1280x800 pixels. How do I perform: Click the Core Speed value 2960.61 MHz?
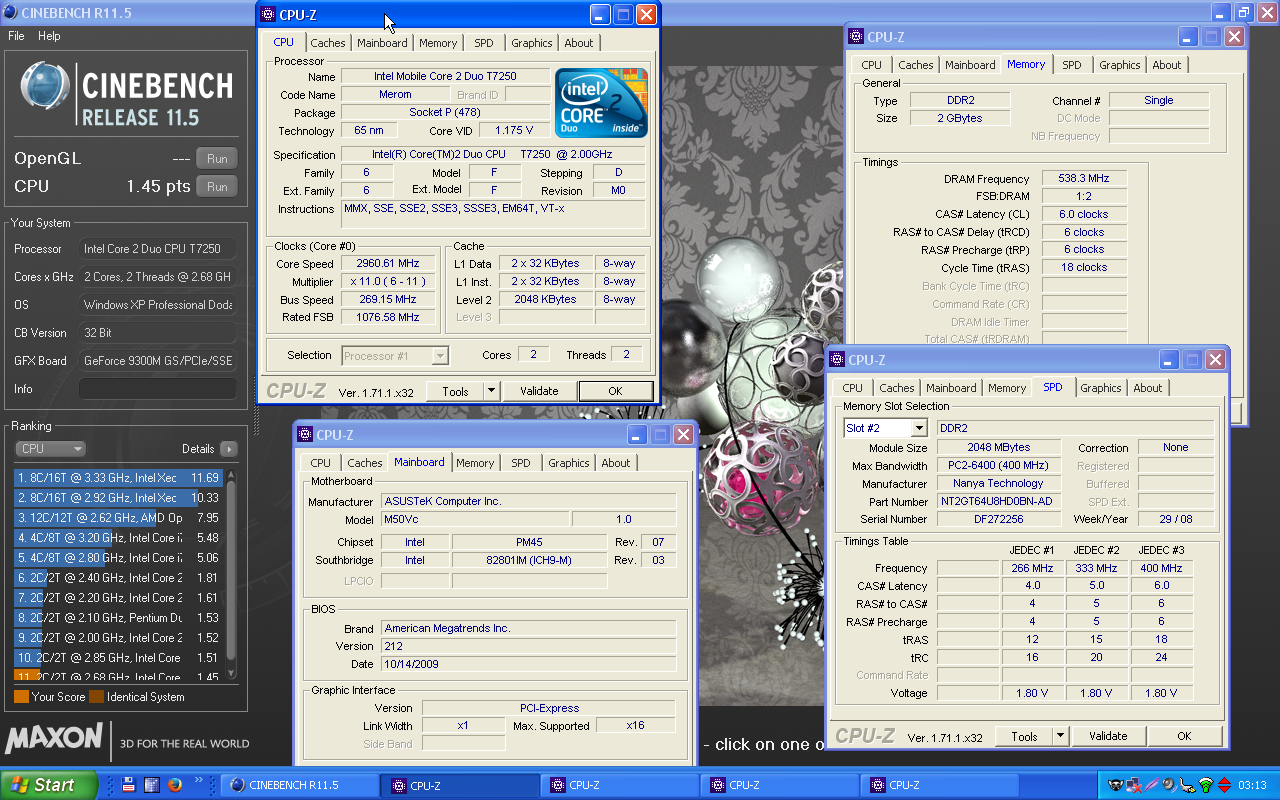pyautogui.click(x=389, y=263)
